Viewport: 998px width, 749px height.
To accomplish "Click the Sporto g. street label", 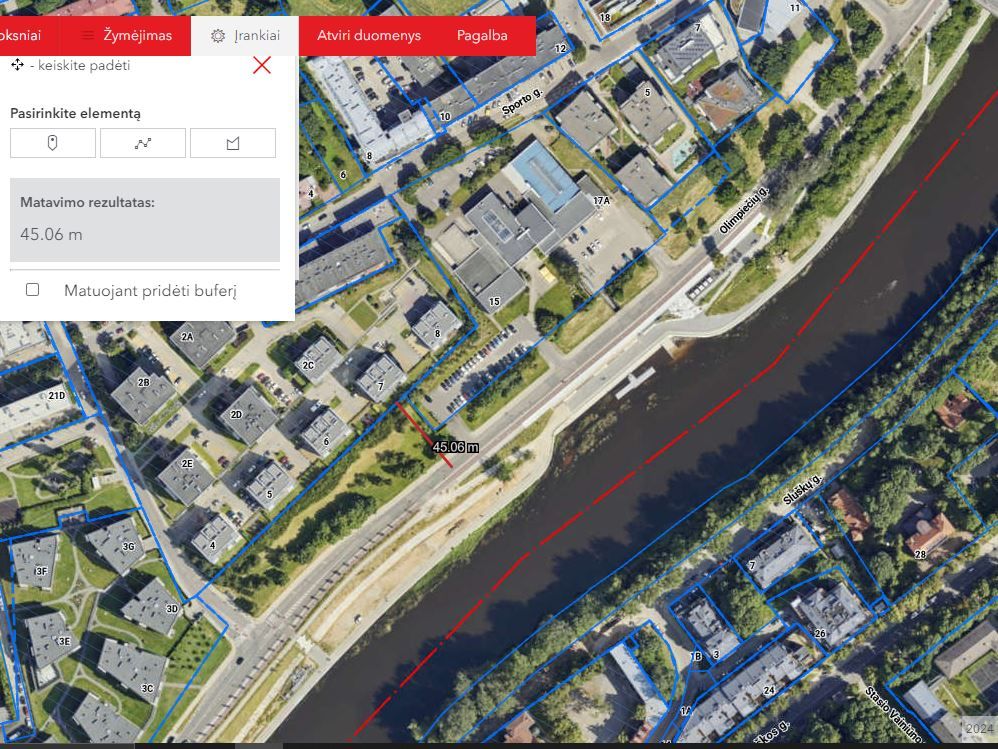I will (521, 101).
